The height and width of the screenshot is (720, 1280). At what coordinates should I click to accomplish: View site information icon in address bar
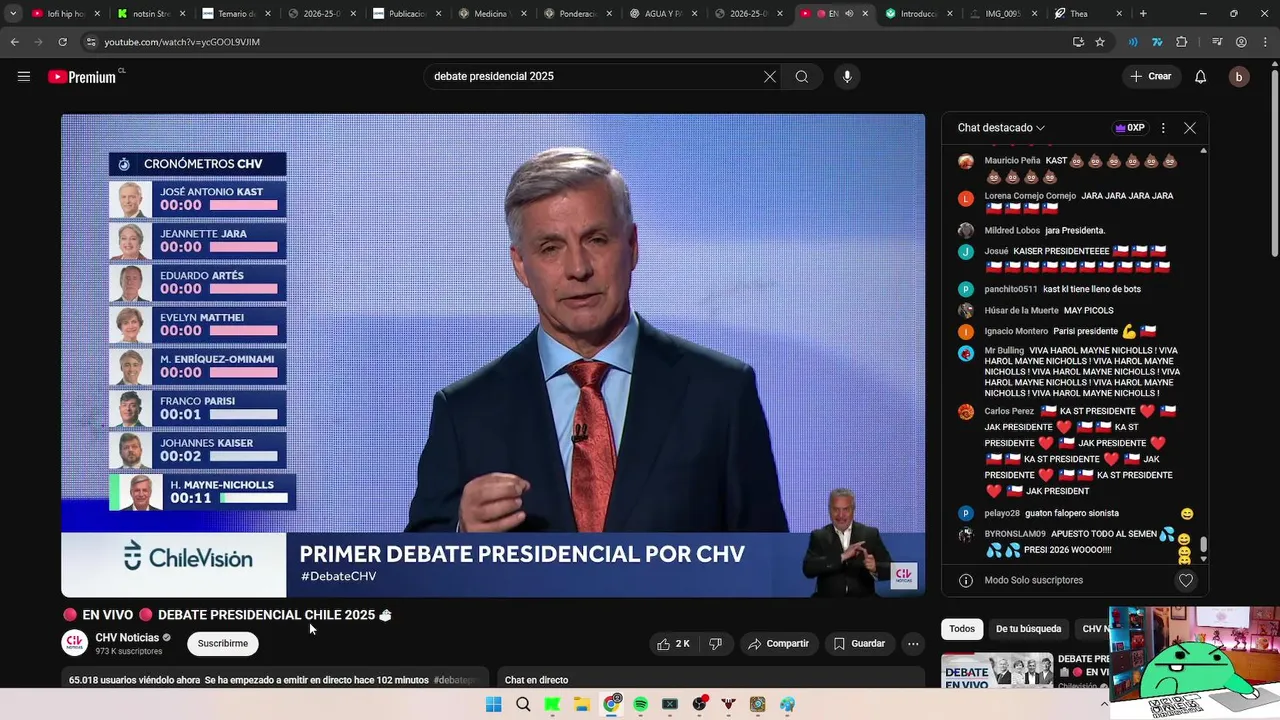click(x=91, y=42)
